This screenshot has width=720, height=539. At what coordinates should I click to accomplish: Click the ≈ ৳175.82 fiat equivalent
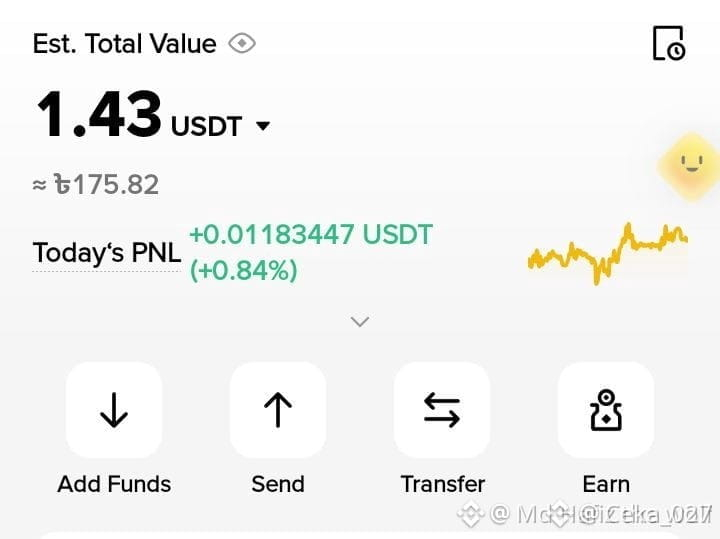(96, 185)
